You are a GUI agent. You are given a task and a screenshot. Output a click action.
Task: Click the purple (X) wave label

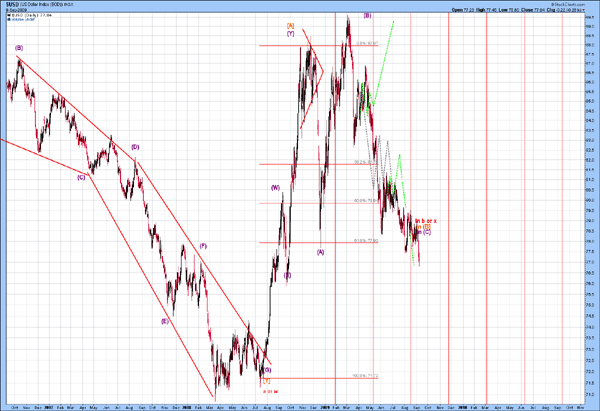click(x=287, y=275)
